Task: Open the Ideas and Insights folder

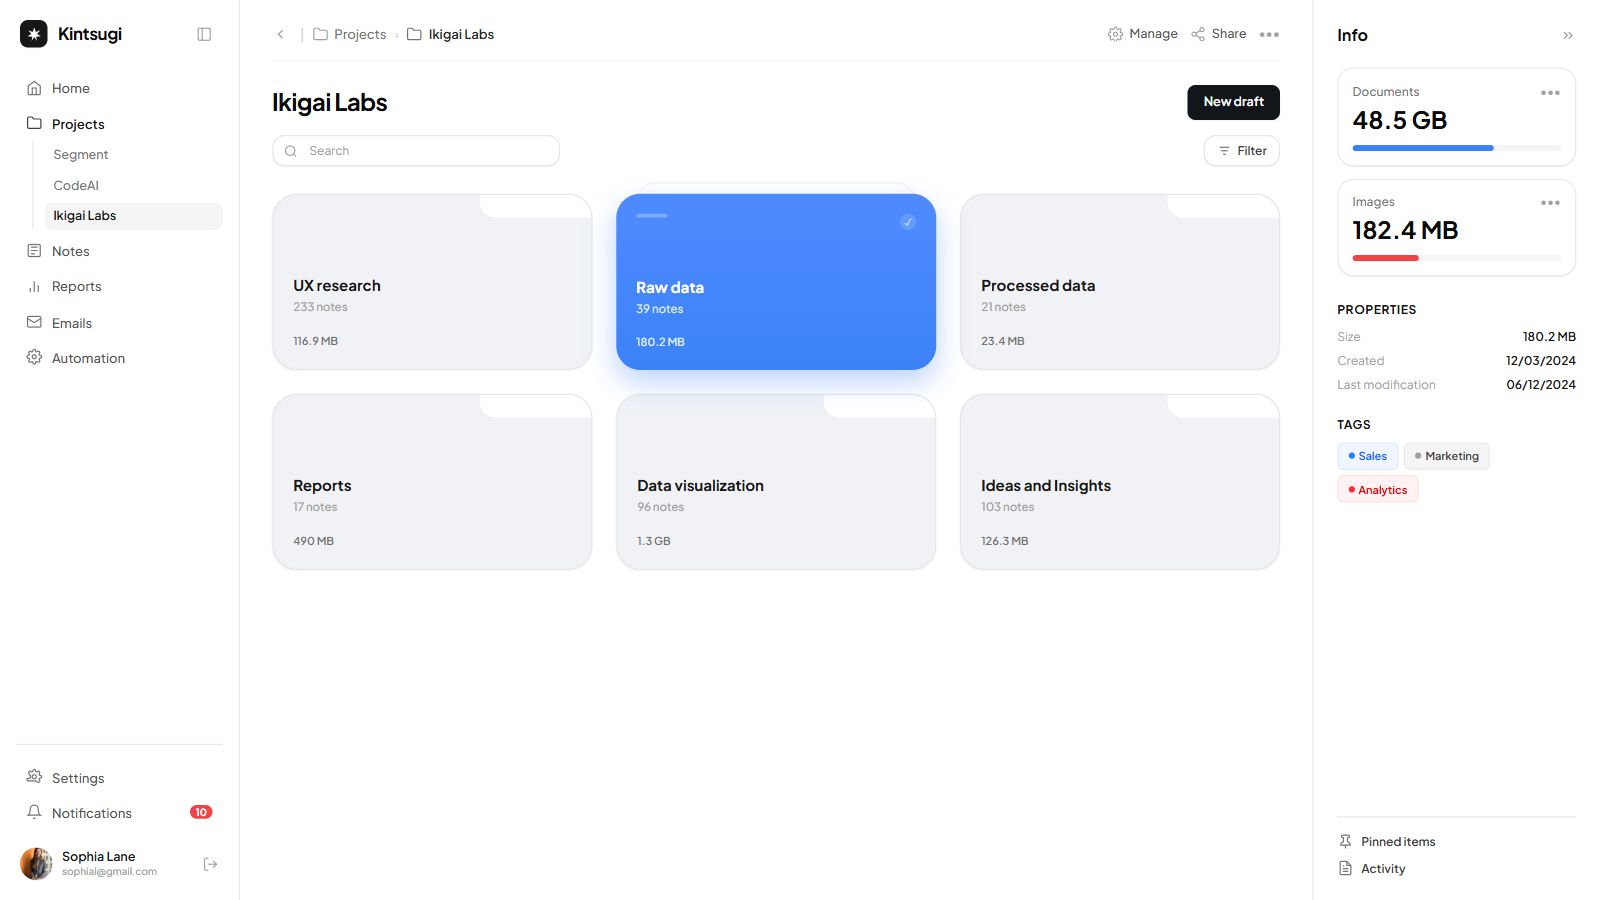Action: (x=1120, y=482)
